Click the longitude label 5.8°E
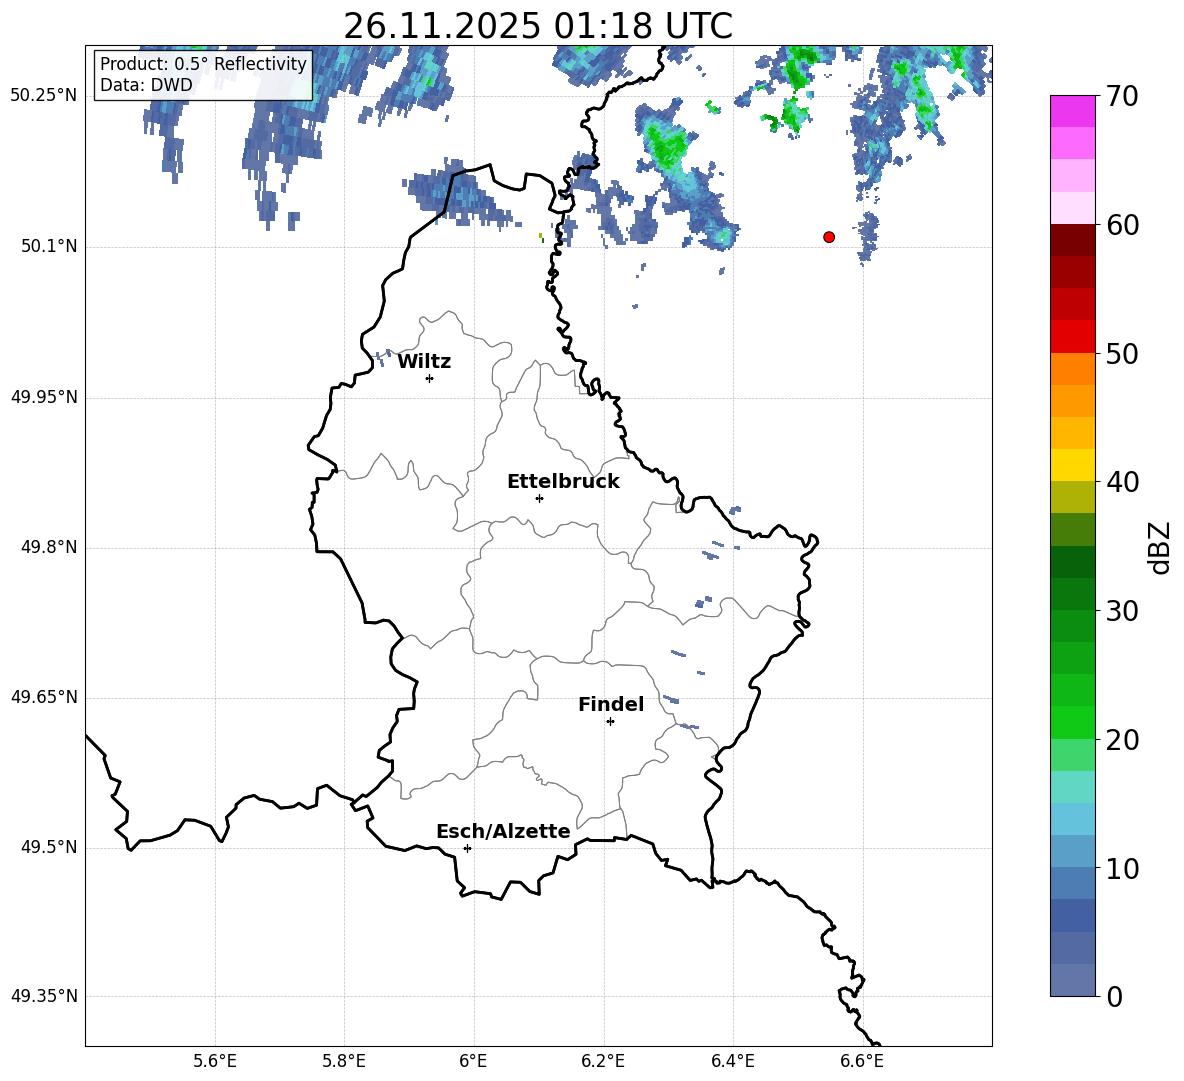 click(344, 1061)
